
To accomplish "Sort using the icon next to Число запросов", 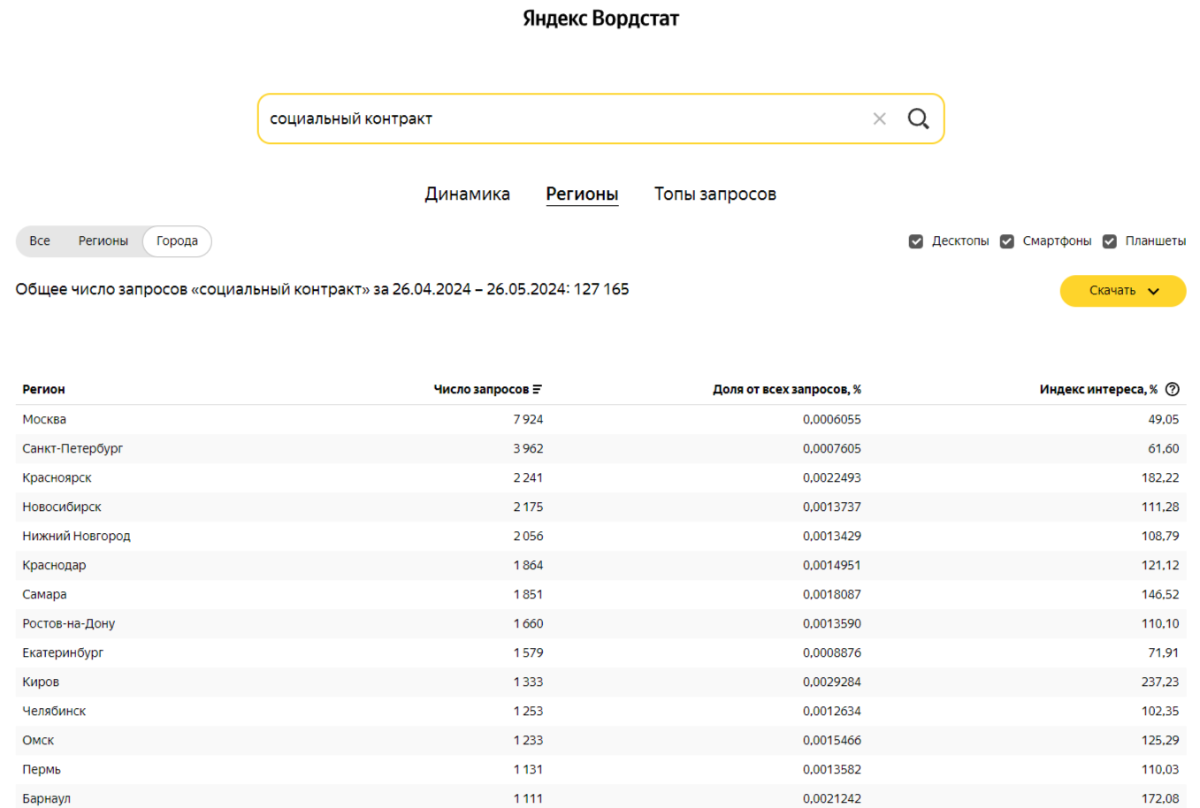I will click(x=537, y=390).
